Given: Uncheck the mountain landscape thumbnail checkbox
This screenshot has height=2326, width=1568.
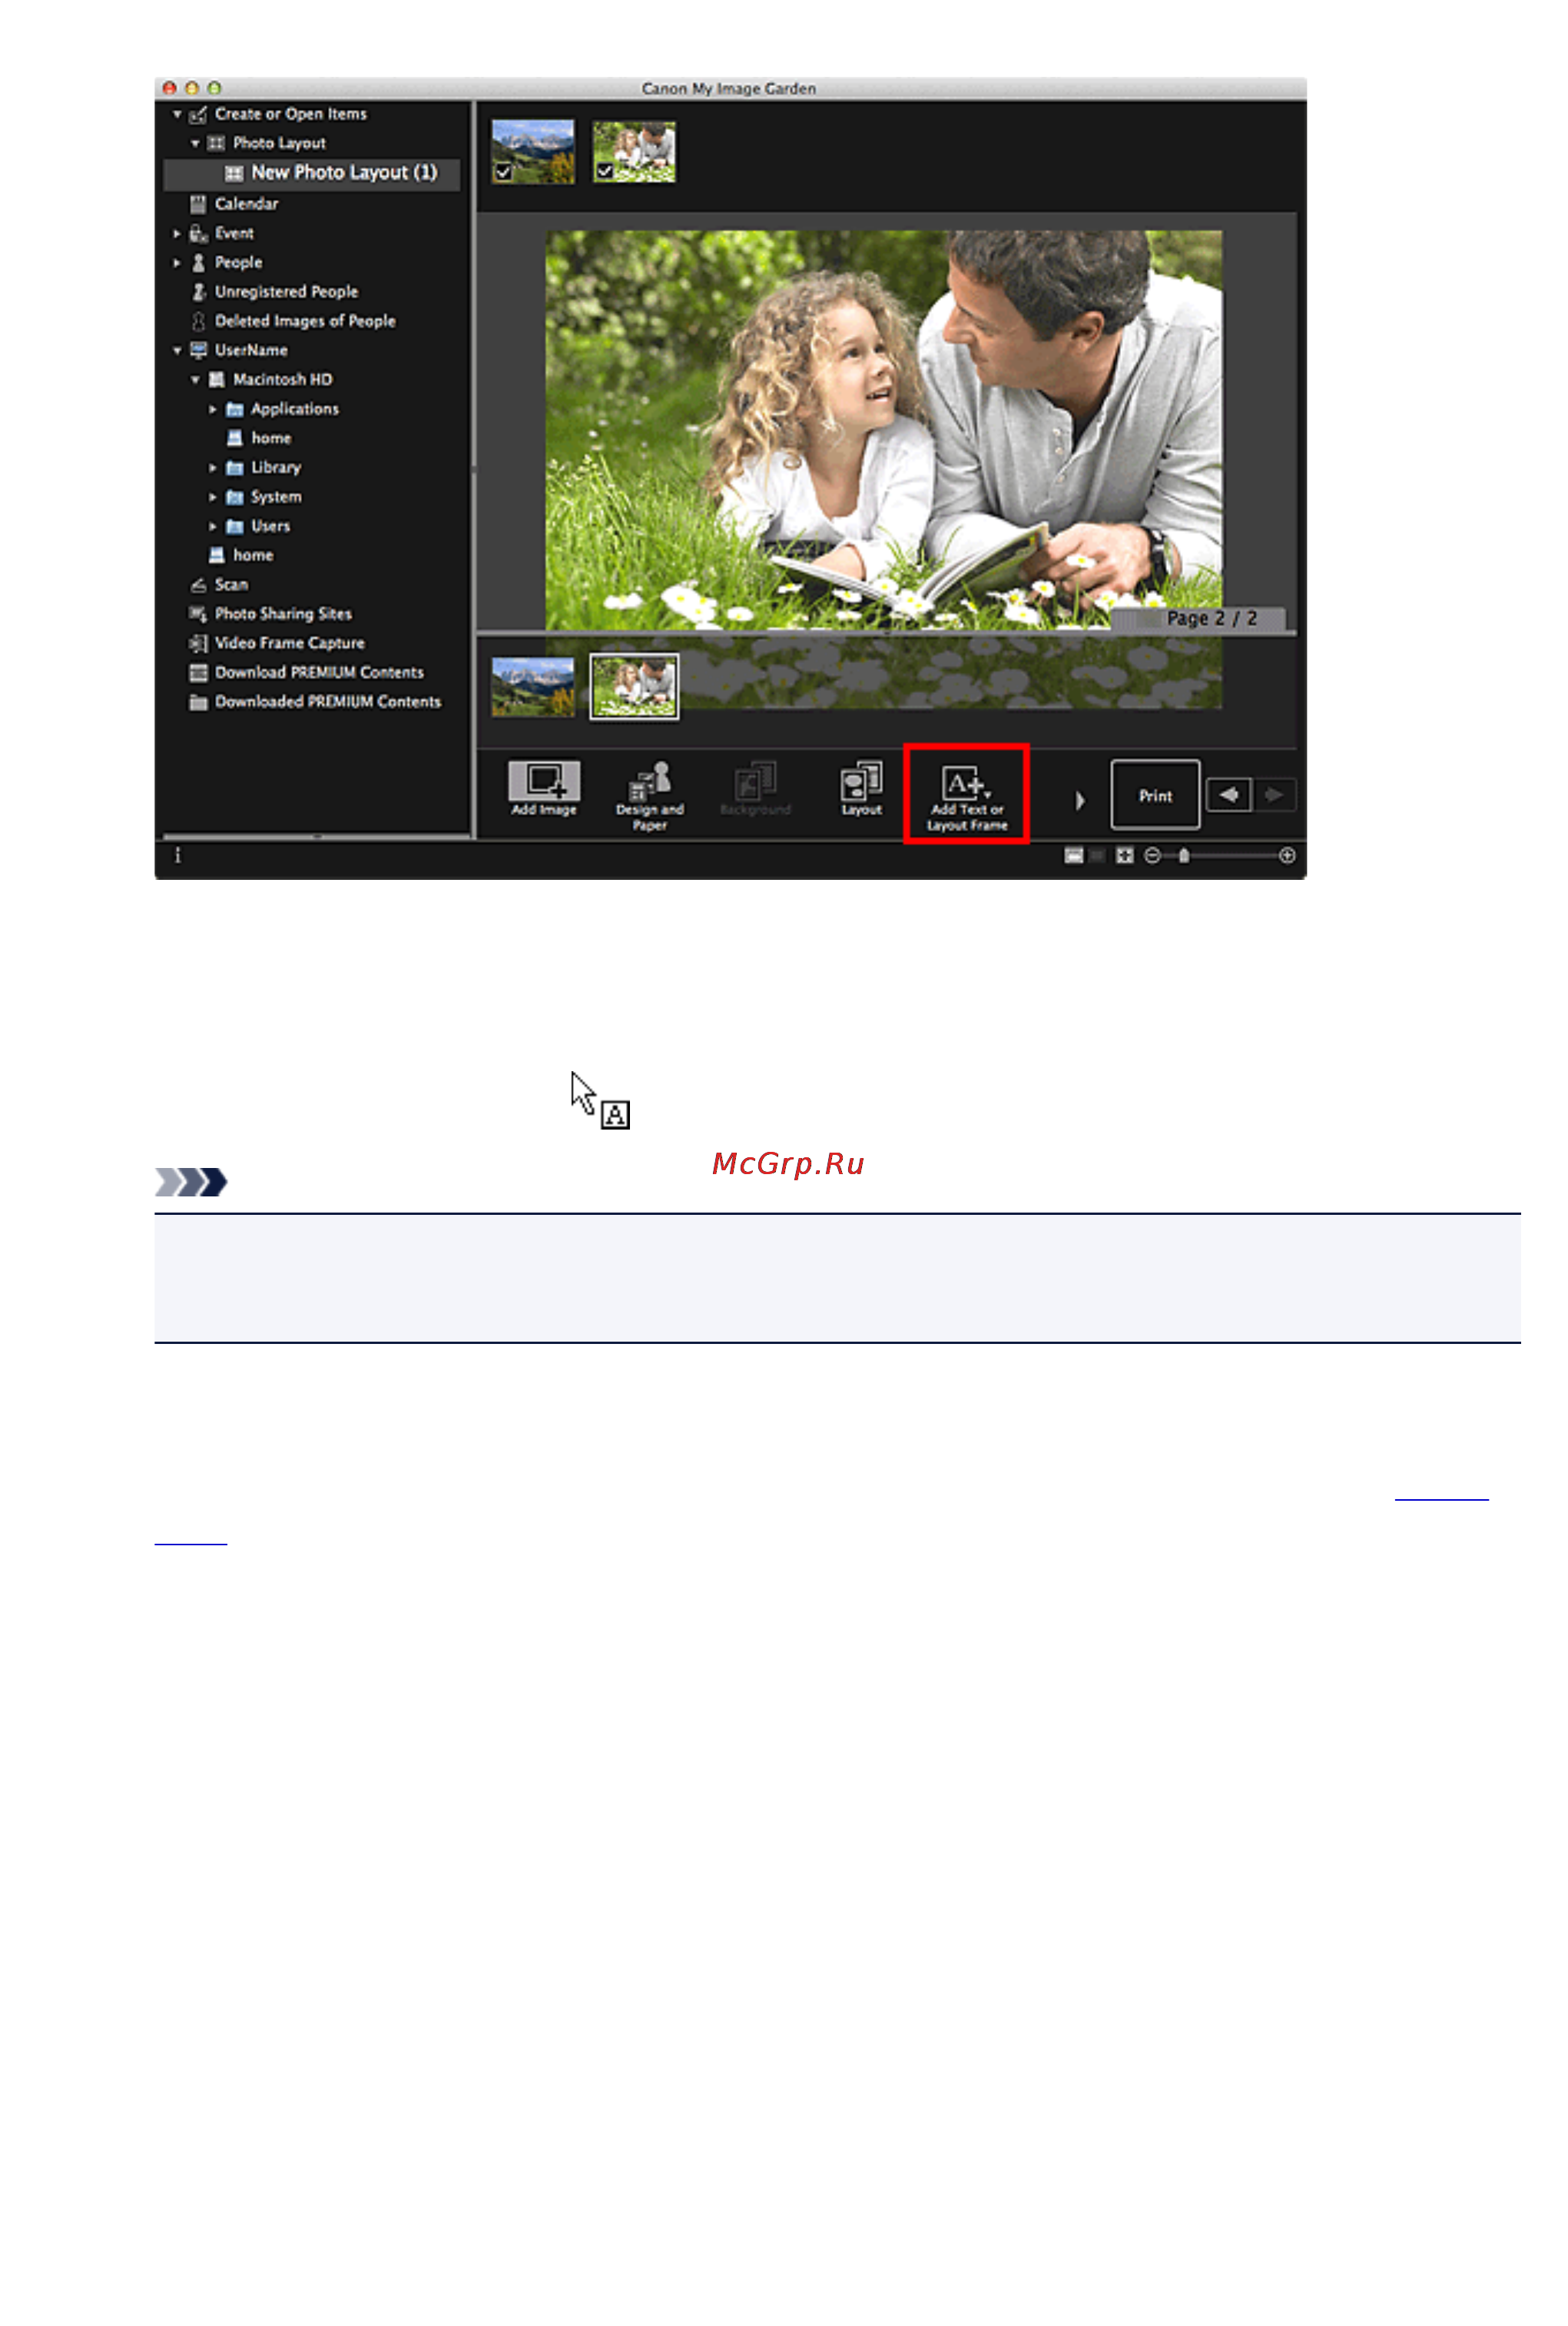Looking at the screenshot, I should tap(503, 172).
